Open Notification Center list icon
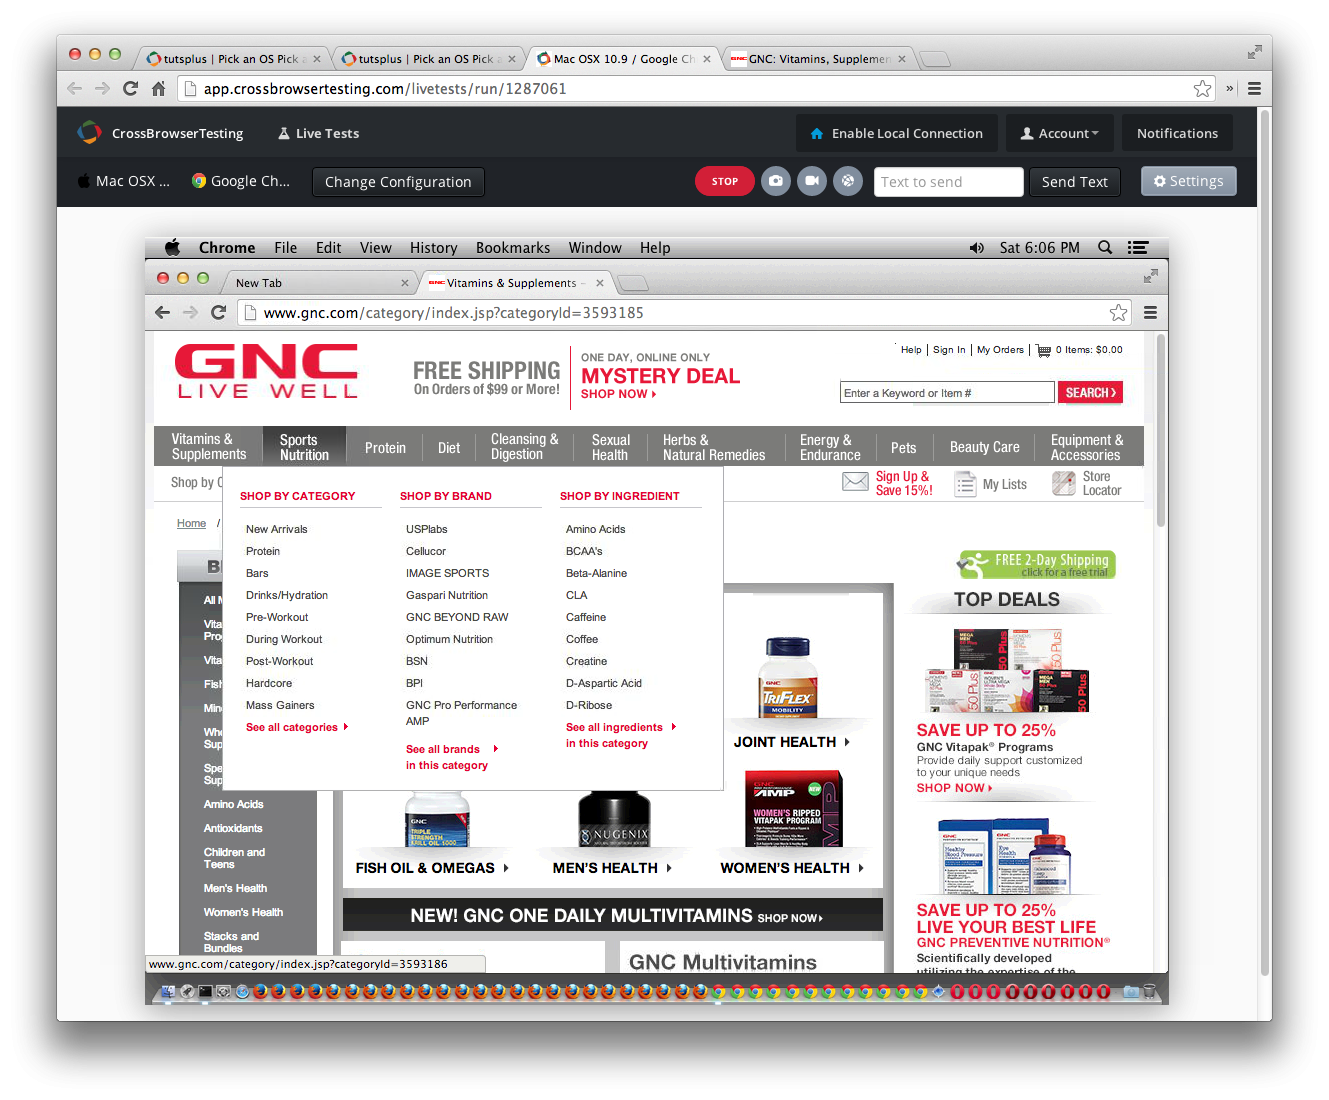The image size is (1329, 1100). pyautogui.click(x=1138, y=247)
